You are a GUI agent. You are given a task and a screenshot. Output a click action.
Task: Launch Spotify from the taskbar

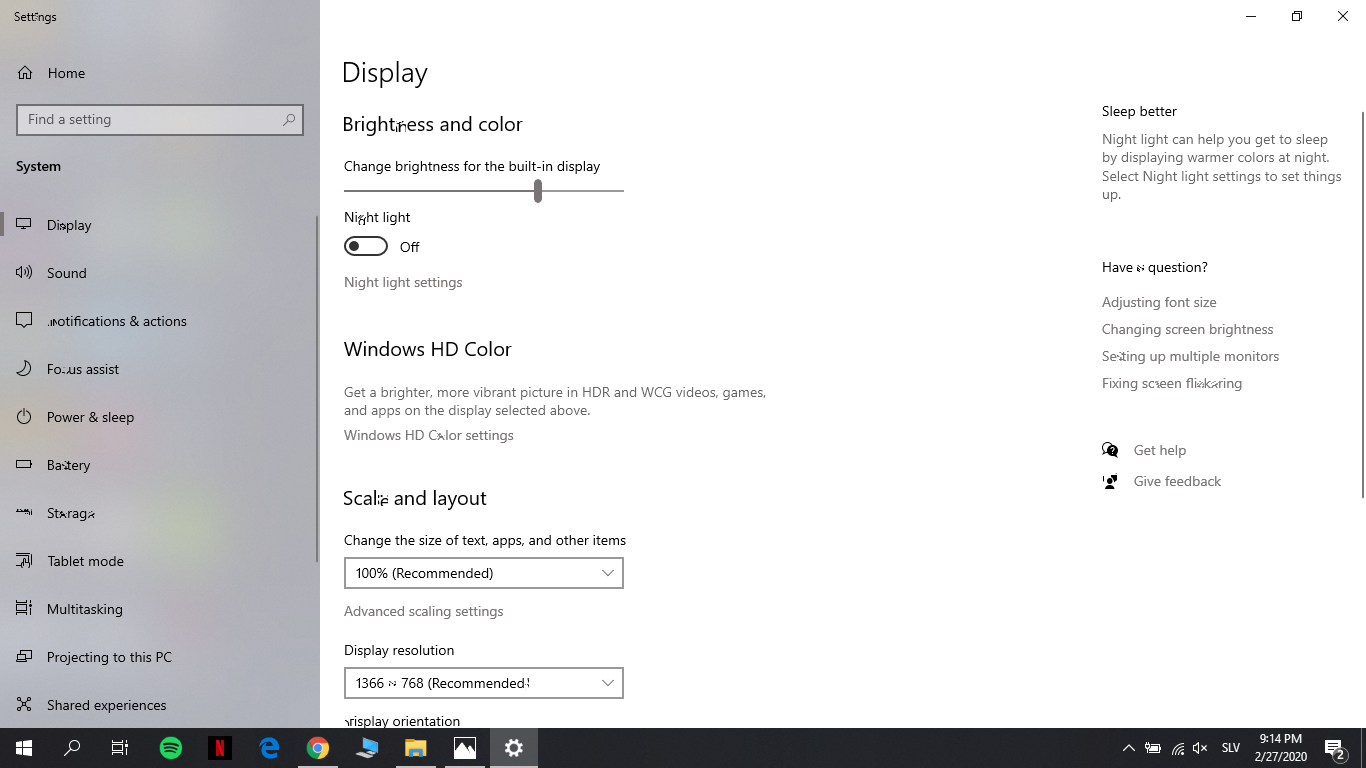171,747
